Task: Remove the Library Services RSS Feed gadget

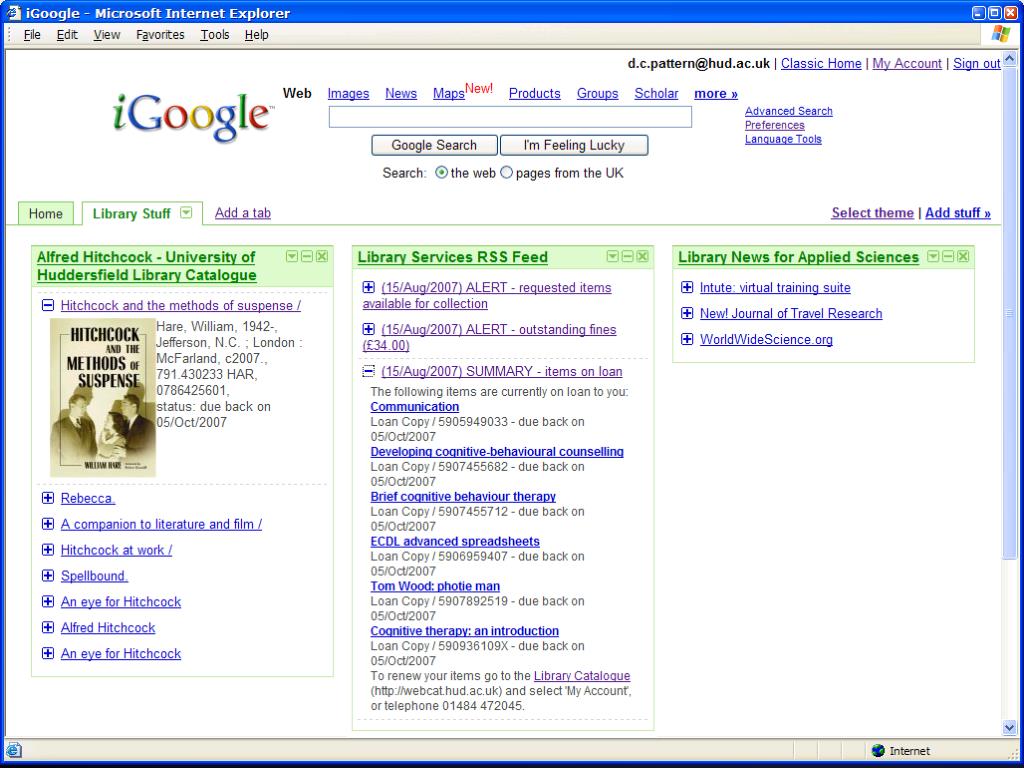Action: (x=643, y=257)
